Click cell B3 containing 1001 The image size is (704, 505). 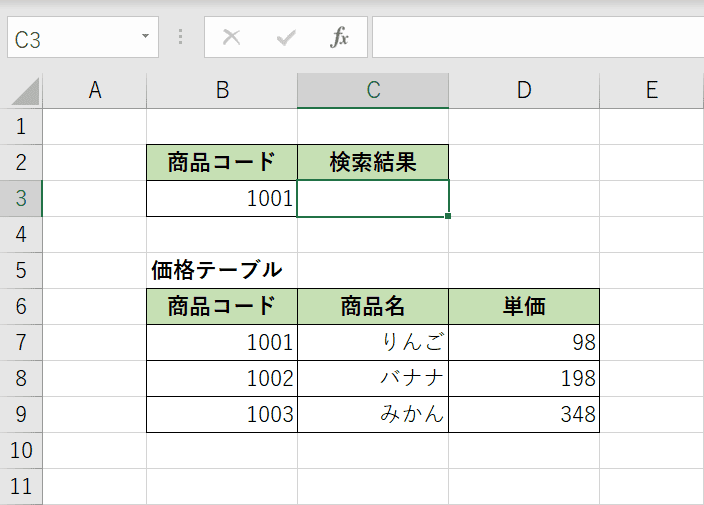point(222,198)
